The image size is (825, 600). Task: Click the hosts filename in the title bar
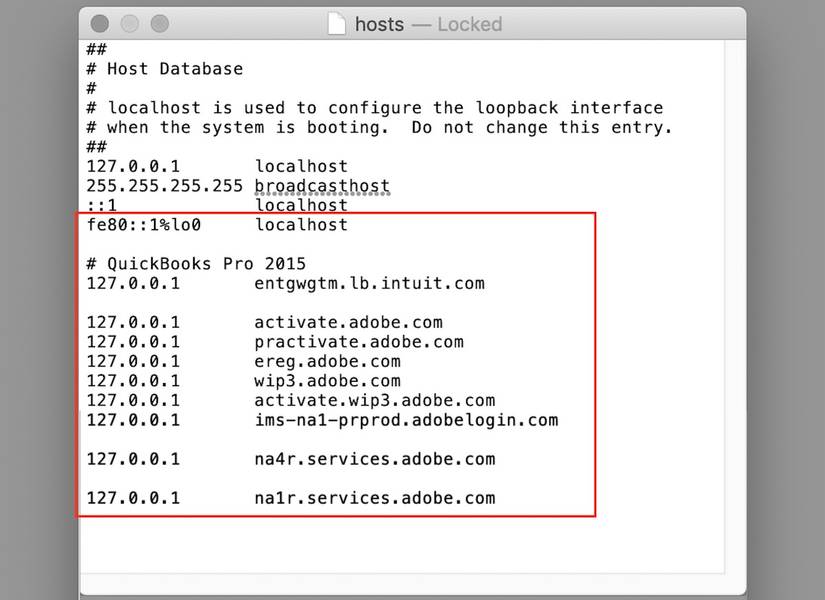(x=383, y=24)
